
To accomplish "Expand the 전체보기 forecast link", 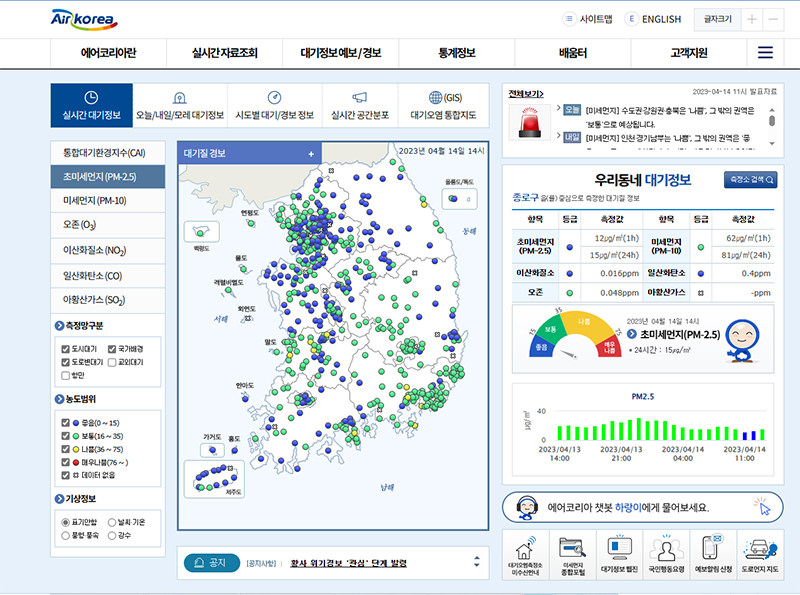I will (x=526, y=94).
